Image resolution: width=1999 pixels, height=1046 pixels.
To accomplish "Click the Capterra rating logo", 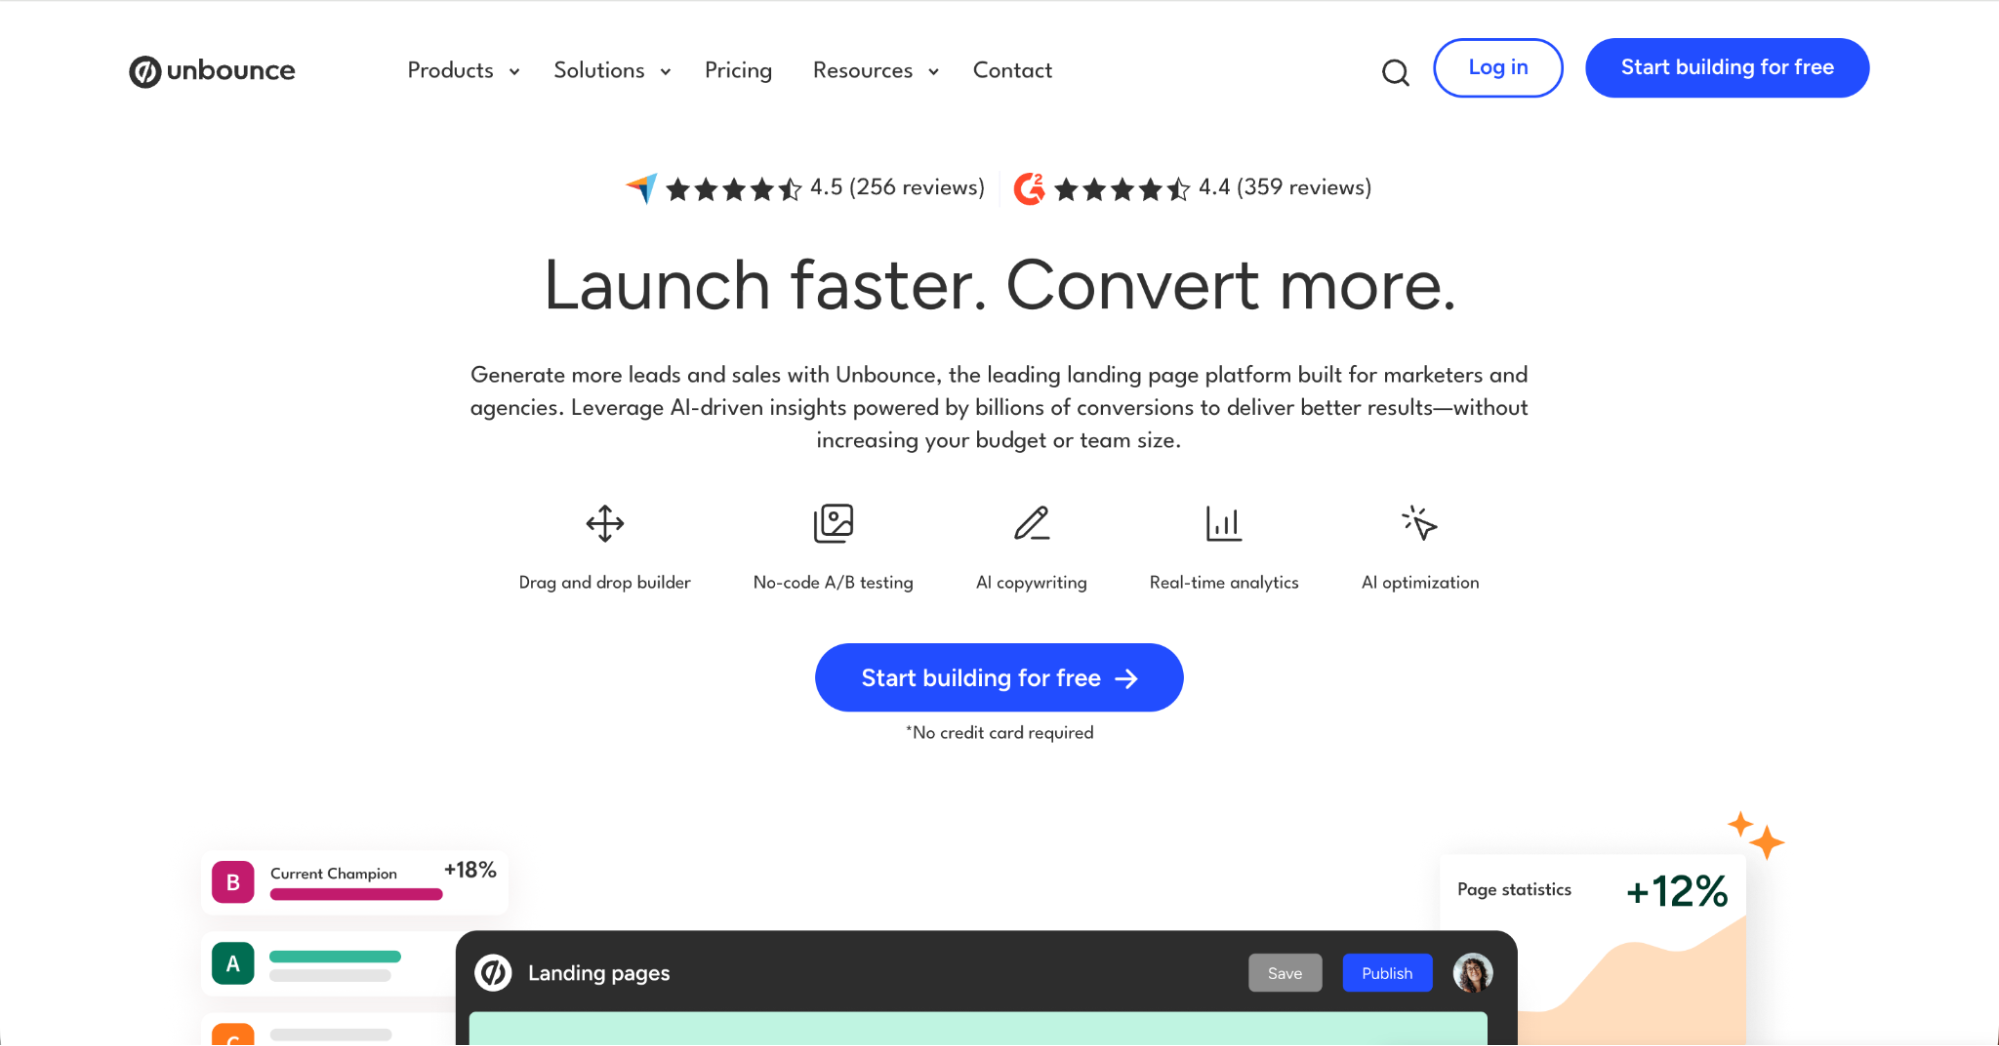I will coord(641,187).
